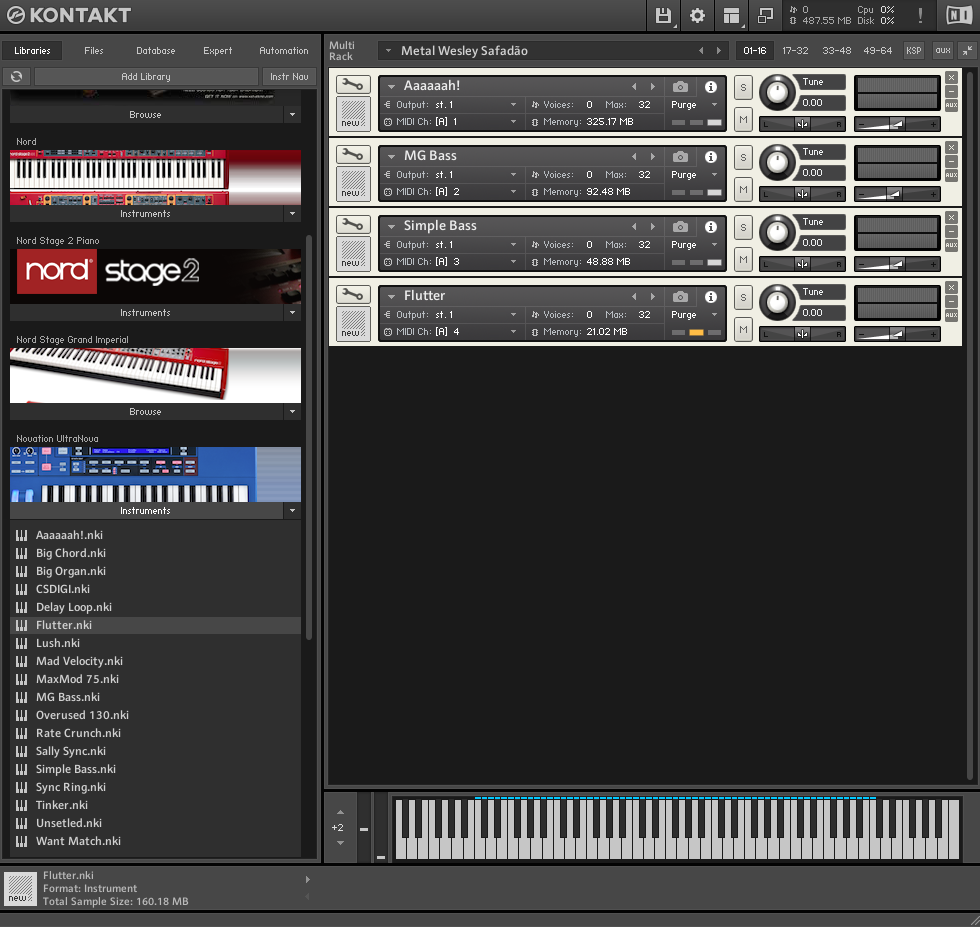980x927 pixels.
Task: Click the refresh libraries icon
Action: (x=16, y=76)
